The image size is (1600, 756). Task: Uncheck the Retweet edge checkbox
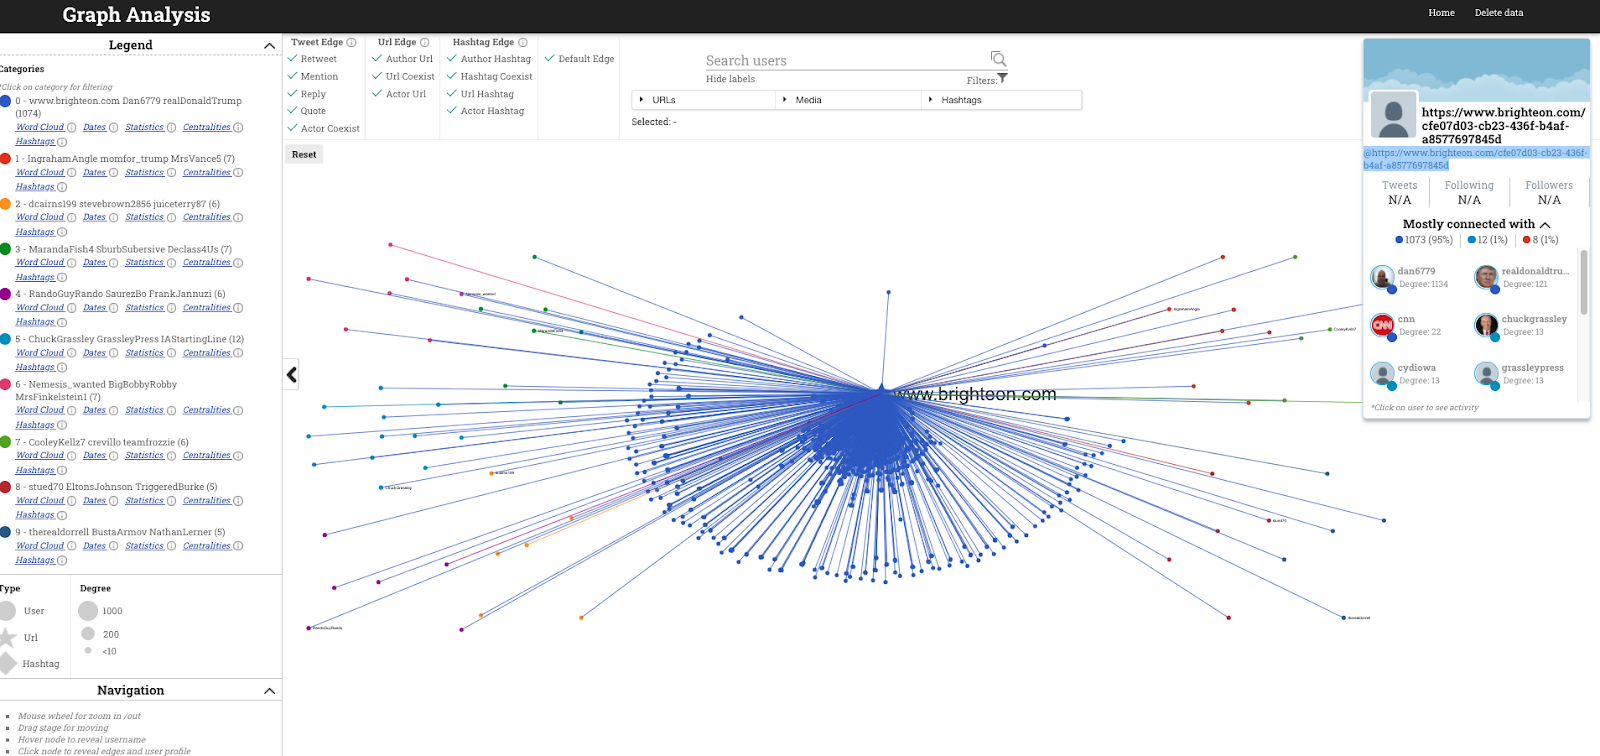pyautogui.click(x=293, y=59)
